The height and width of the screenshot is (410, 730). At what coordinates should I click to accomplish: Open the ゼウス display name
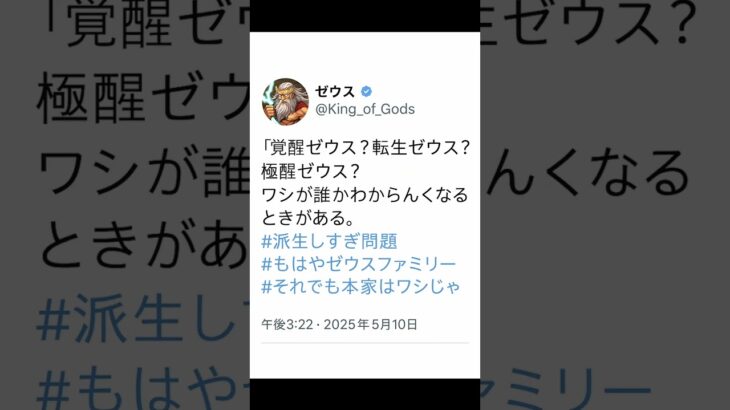(x=335, y=92)
